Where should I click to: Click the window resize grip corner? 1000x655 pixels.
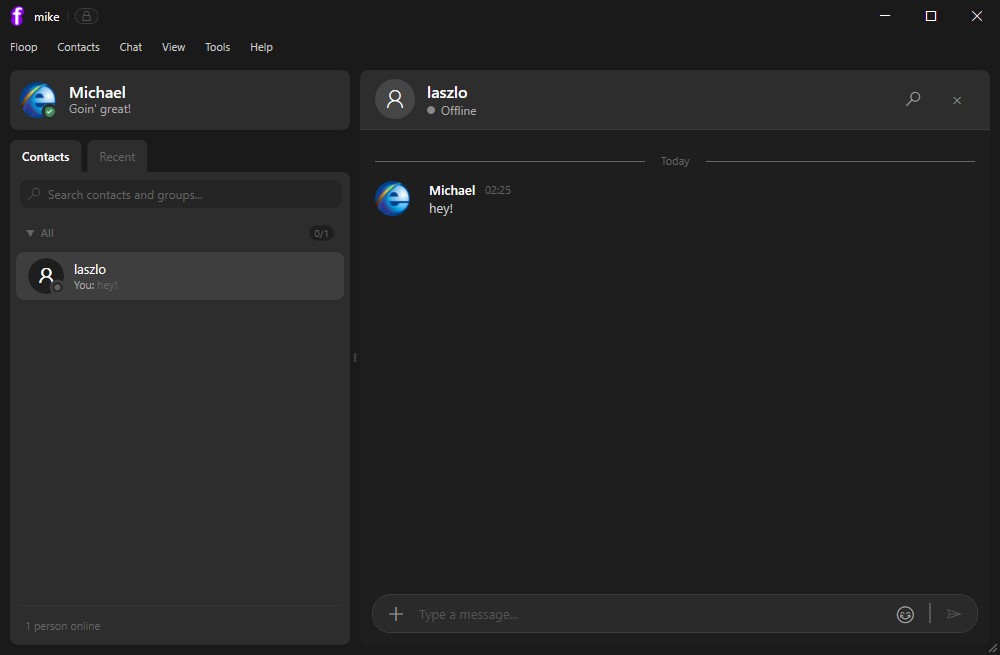(993, 648)
